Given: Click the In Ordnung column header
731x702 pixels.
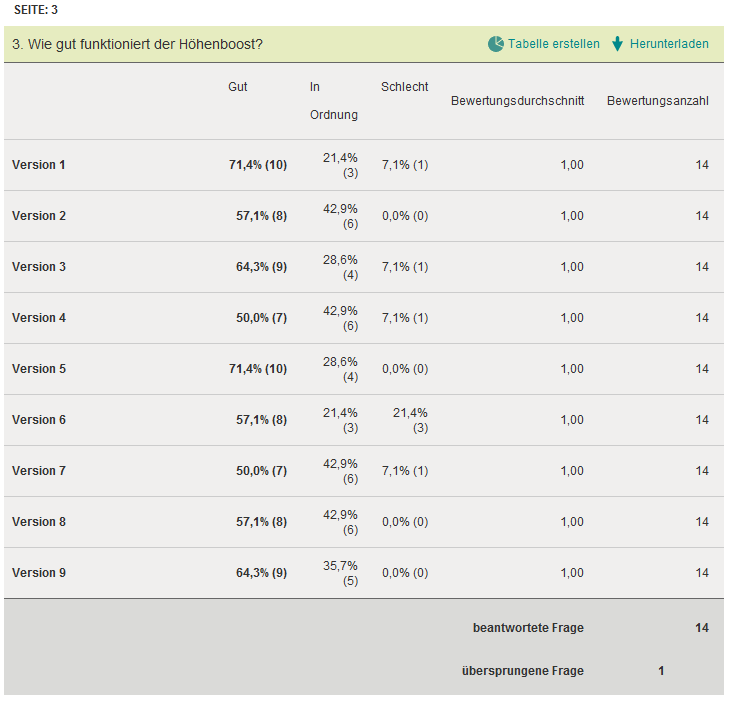Looking at the screenshot, I should [x=334, y=101].
